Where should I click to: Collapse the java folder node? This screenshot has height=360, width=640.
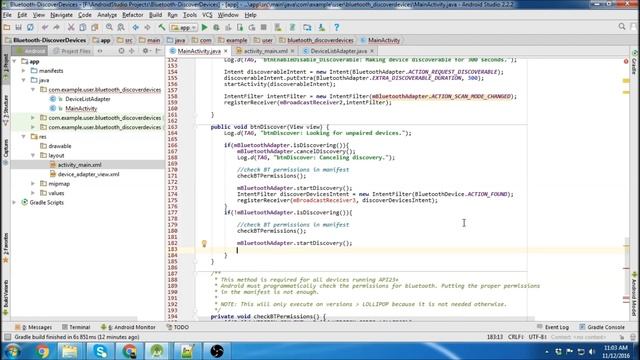point(24,80)
